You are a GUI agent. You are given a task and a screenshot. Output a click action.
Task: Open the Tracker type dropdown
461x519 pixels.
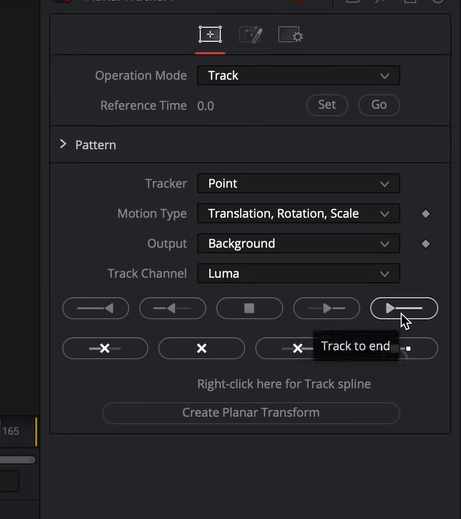(298, 183)
